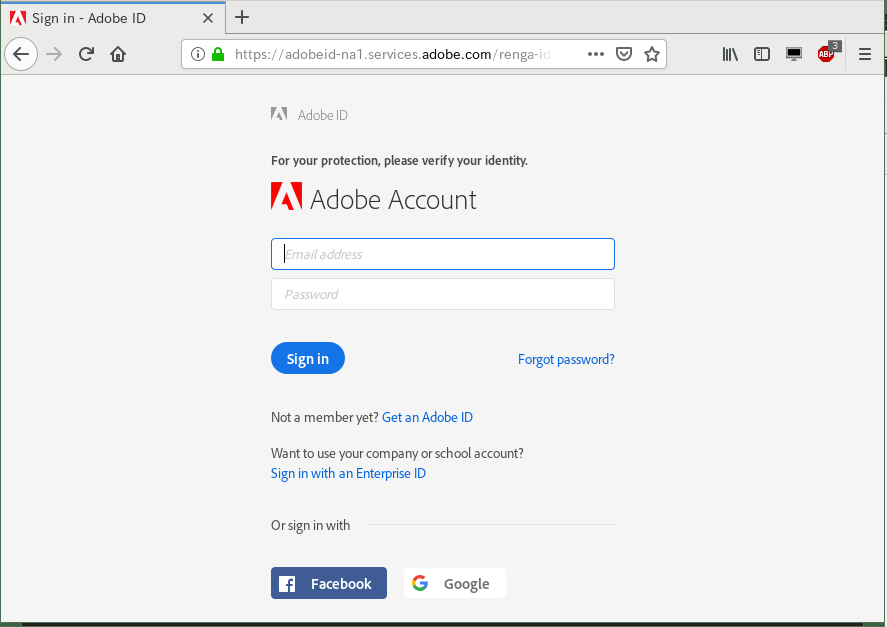Screen dimensions: 887x627
Task: Open the browser home page icon
Action: tap(118, 54)
